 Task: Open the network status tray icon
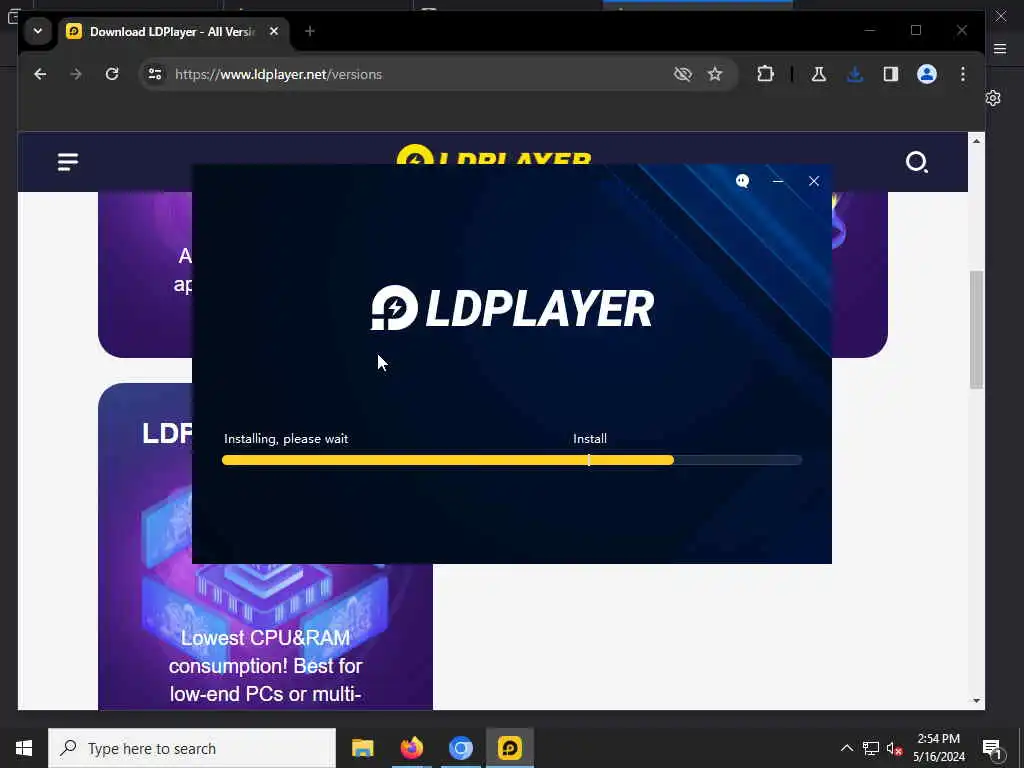[871, 748]
